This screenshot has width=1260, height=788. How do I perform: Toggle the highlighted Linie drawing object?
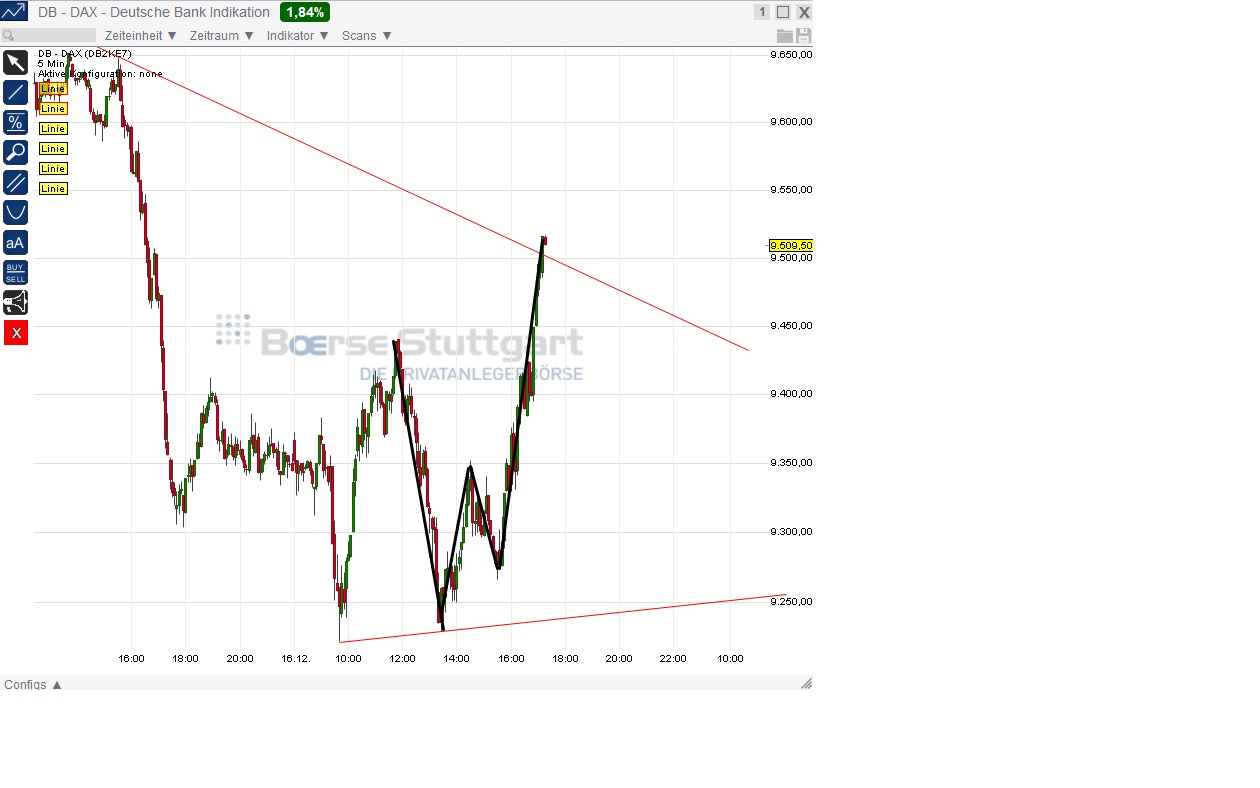pos(52,88)
